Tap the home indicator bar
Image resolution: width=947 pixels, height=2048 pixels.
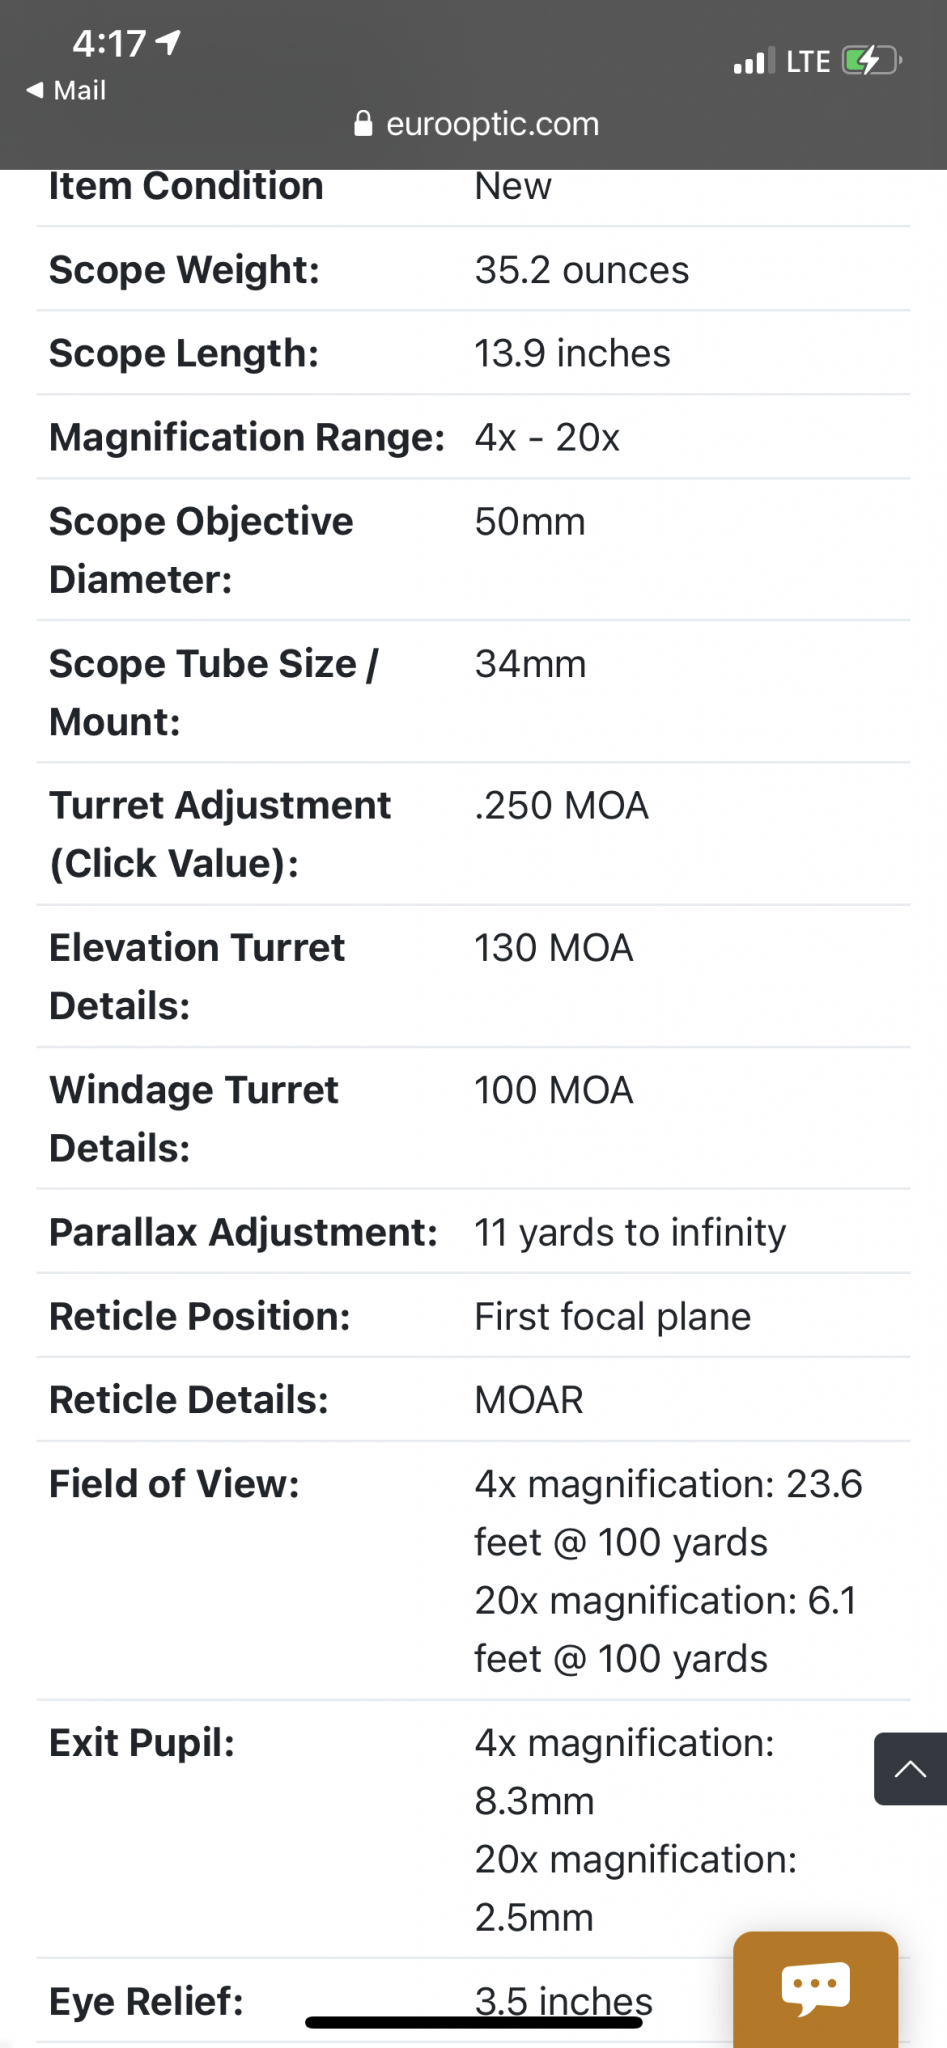pos(473,2023)
